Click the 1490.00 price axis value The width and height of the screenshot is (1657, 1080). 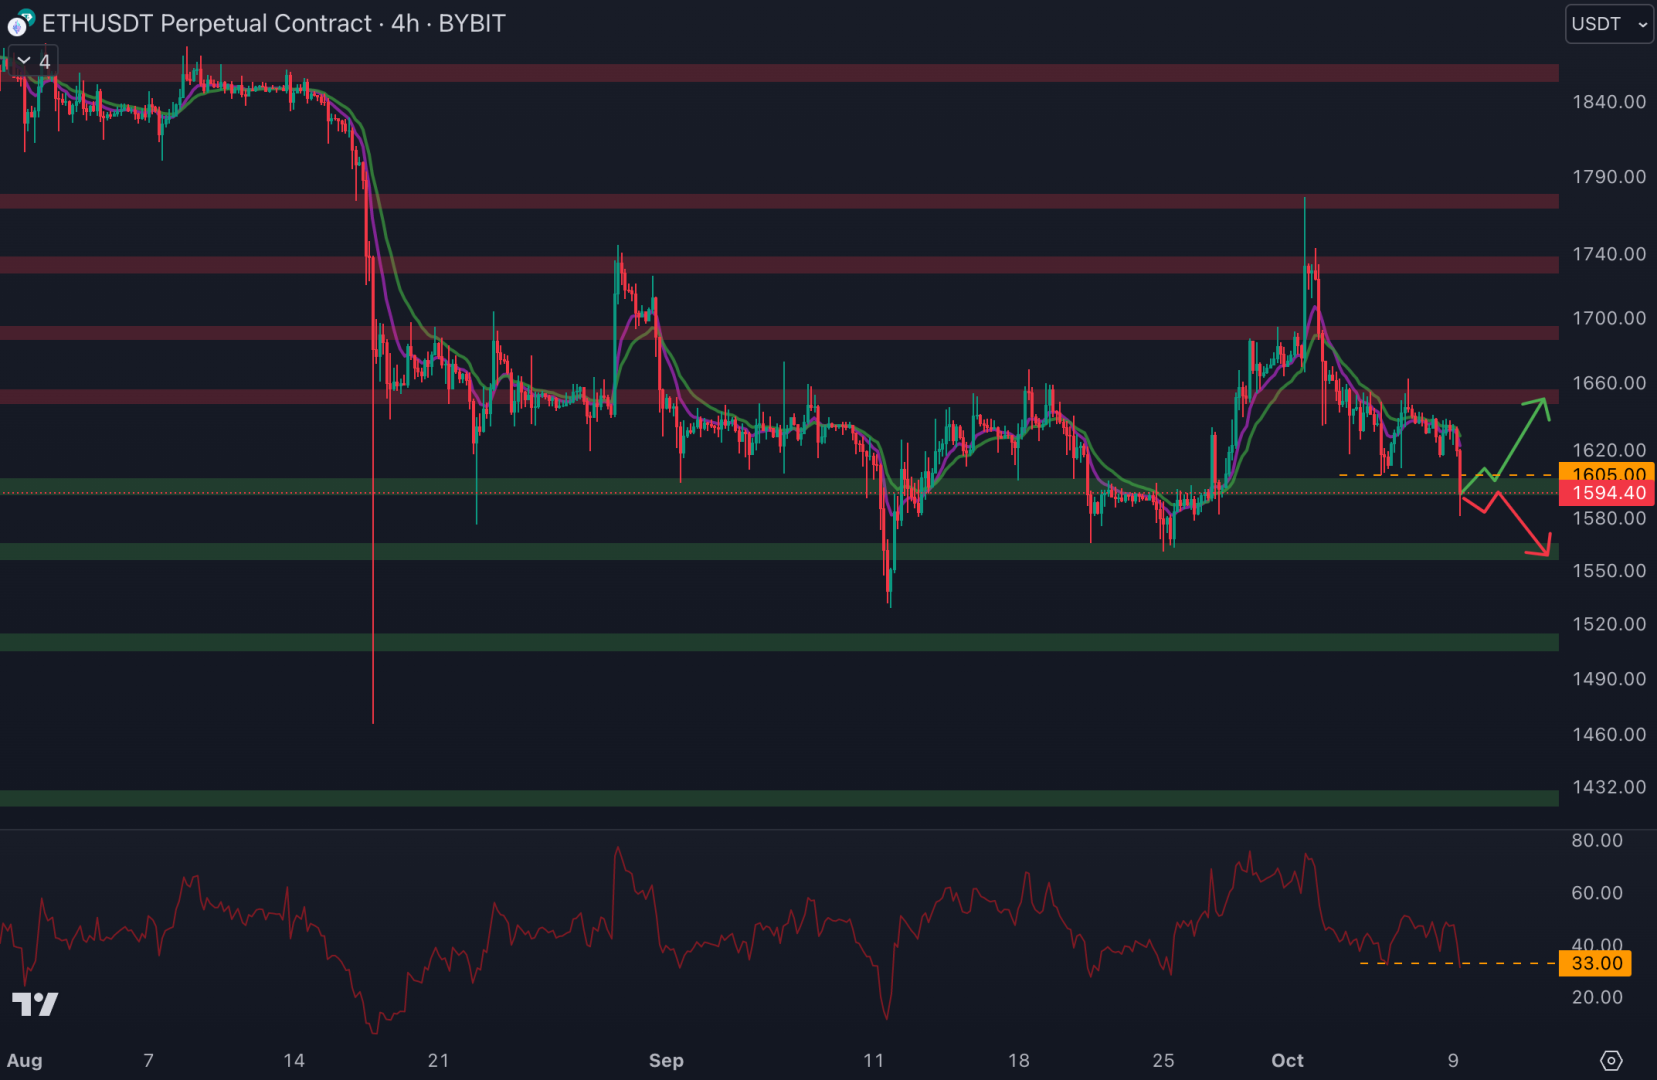pyautogui.click(x=1609, y=679)
